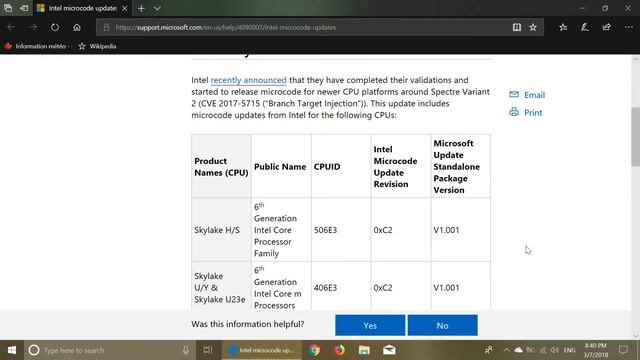
Task: Click the address bar URL
Action: (x=226, y=27)
